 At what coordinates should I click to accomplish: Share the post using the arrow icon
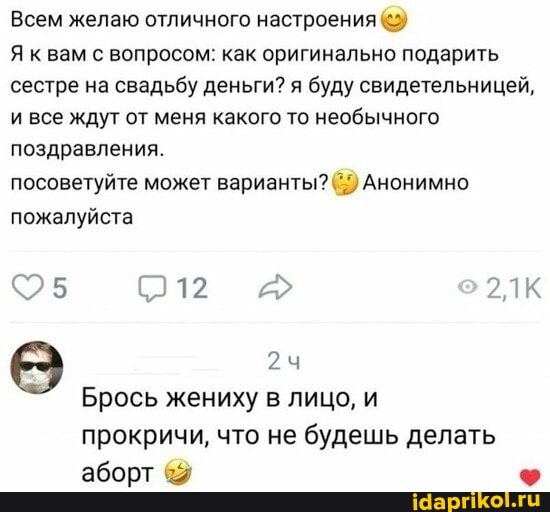click(275, 288)
